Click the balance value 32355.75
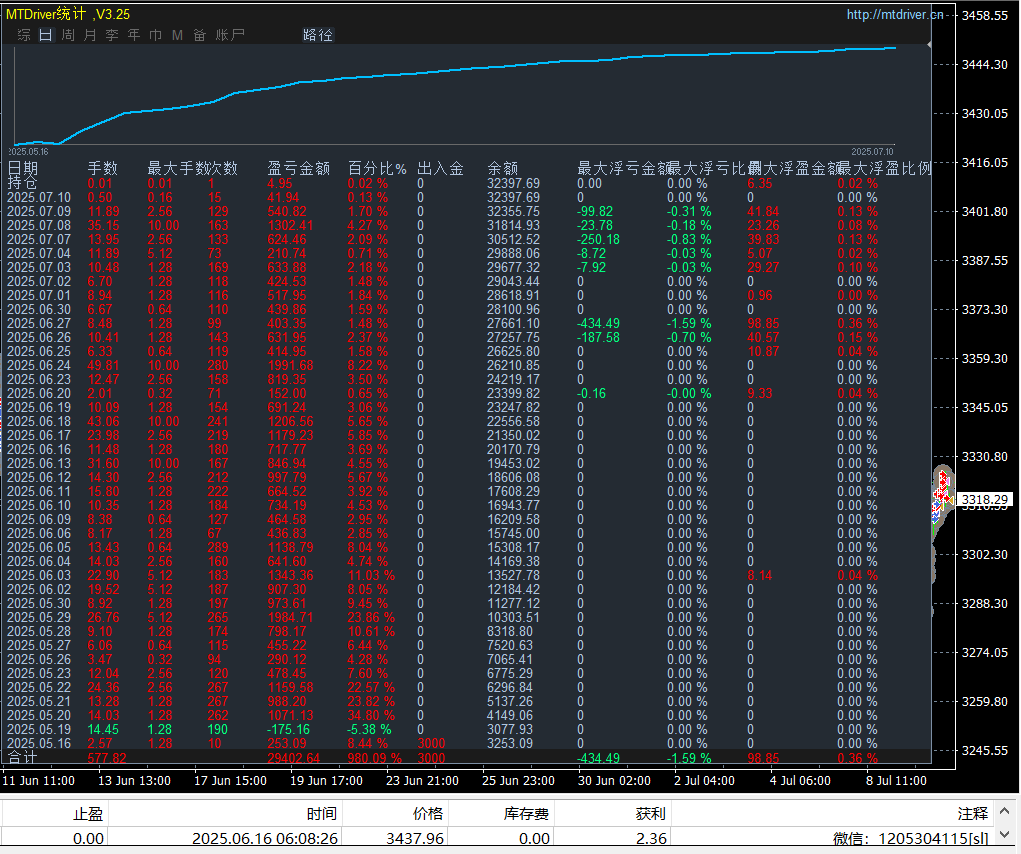Image resolution: width=1021 pixels, height=854 pixels. [x=513, y=212]
